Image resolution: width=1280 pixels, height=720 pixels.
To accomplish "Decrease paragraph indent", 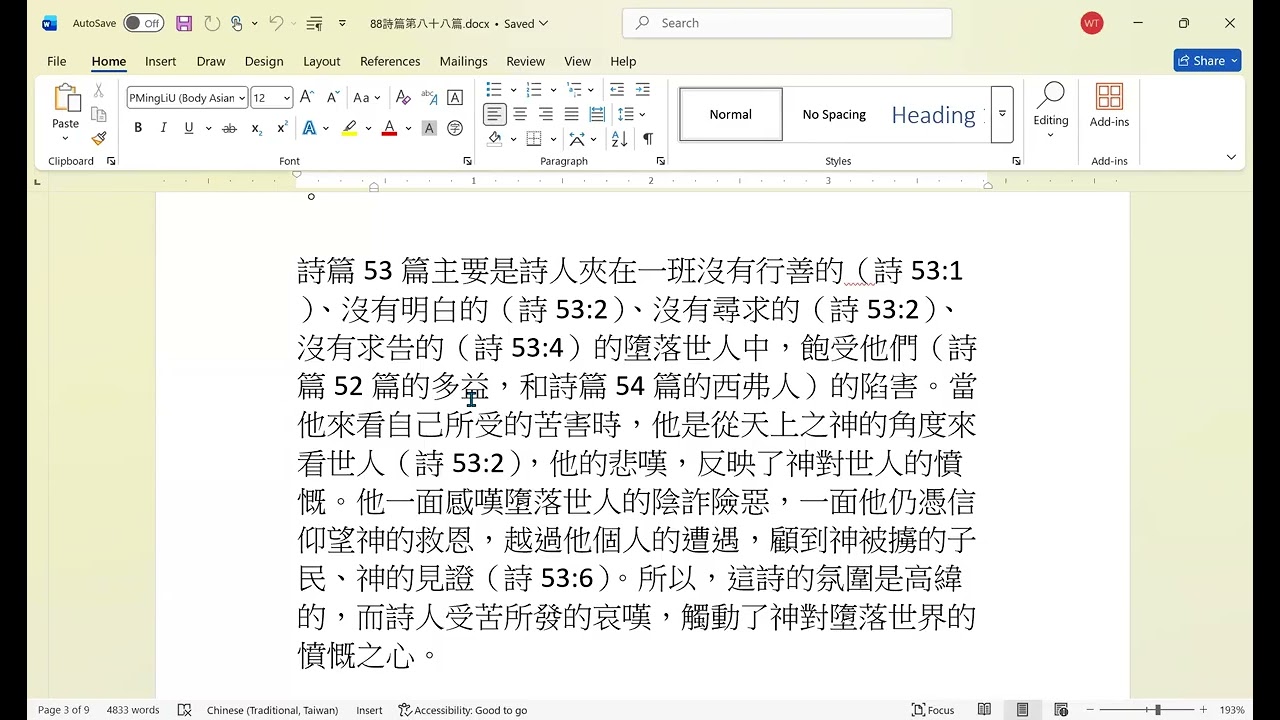I will 617,89.
